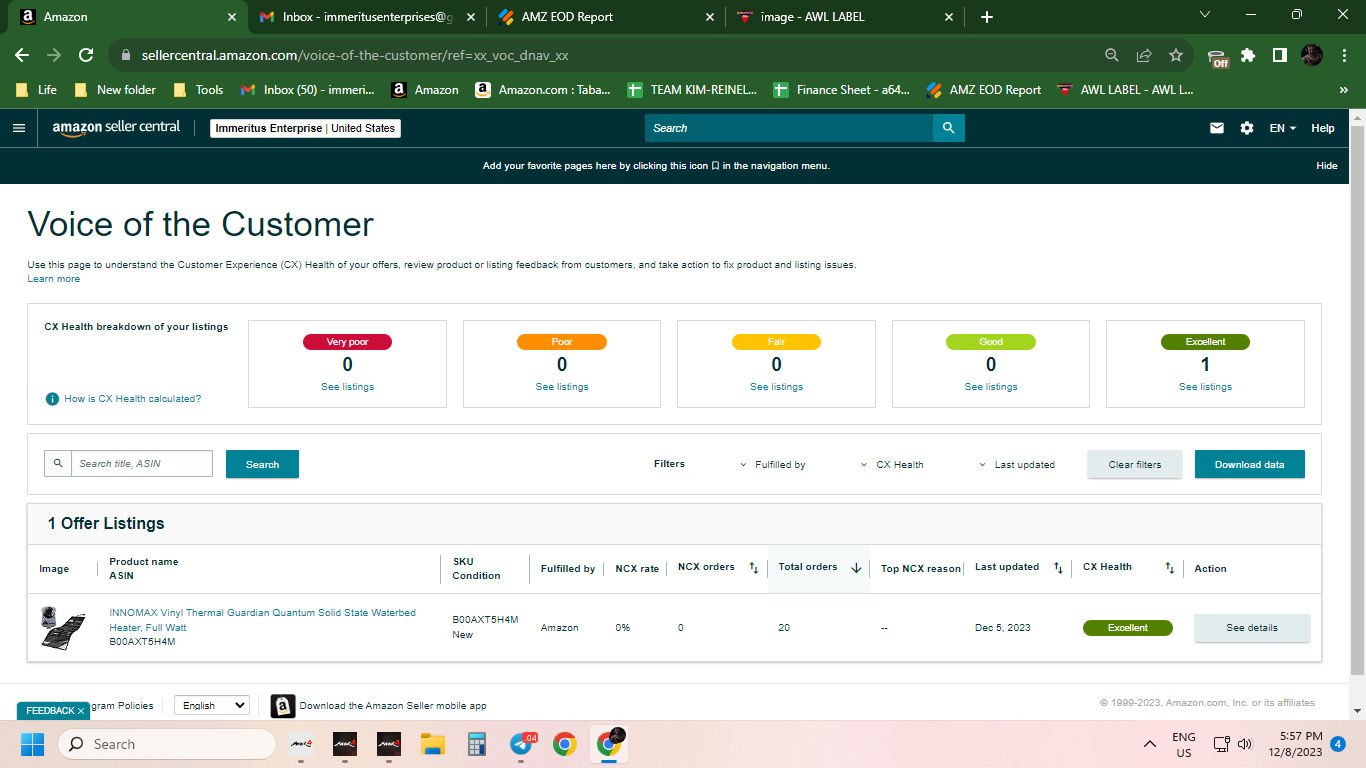Viewport: 1366px width, 768px height.
Task: Click the teal Search button beside ASIN field
Action: [x=262, y=464]
